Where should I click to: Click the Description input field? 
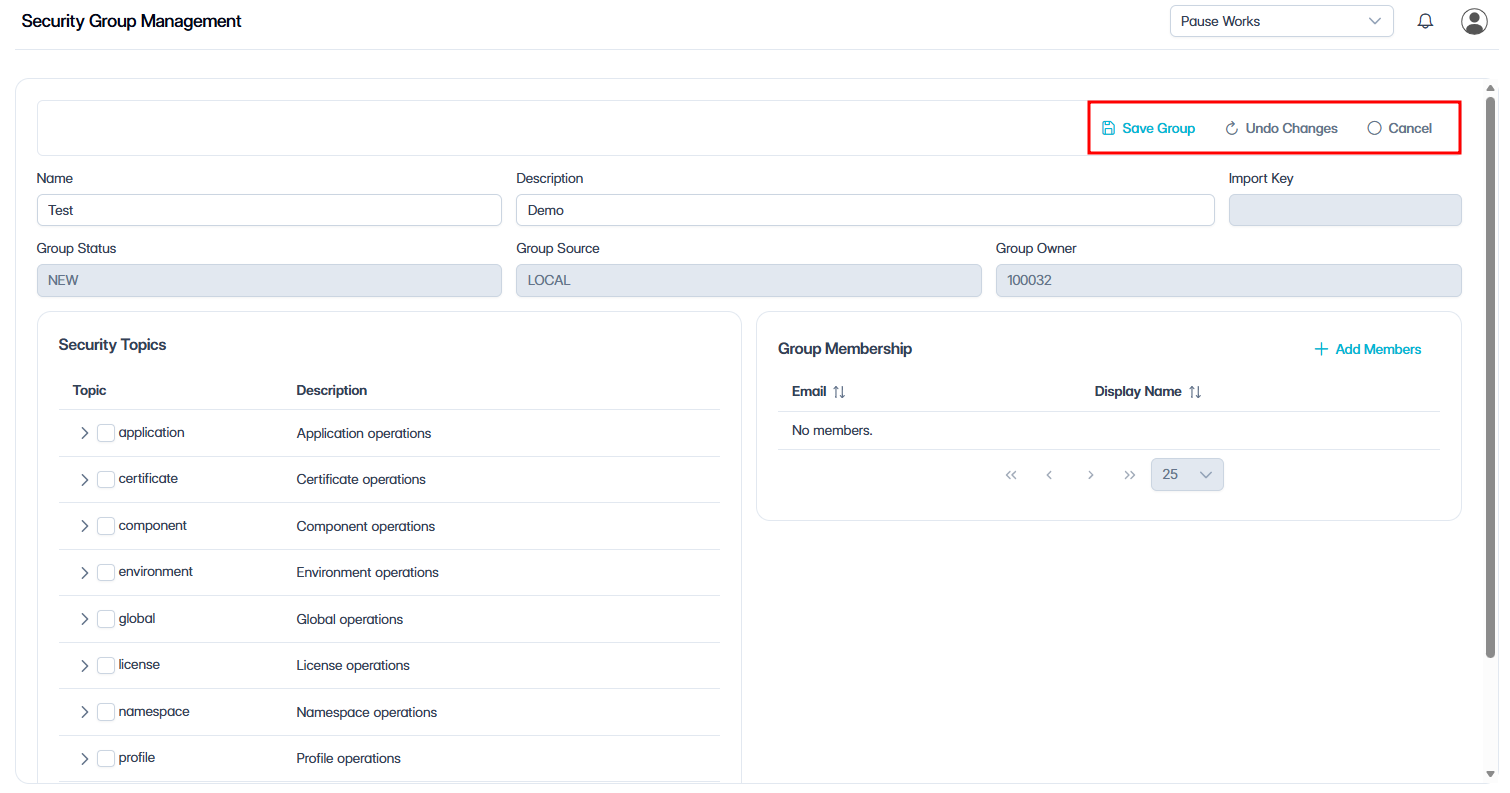coord(865,210)
